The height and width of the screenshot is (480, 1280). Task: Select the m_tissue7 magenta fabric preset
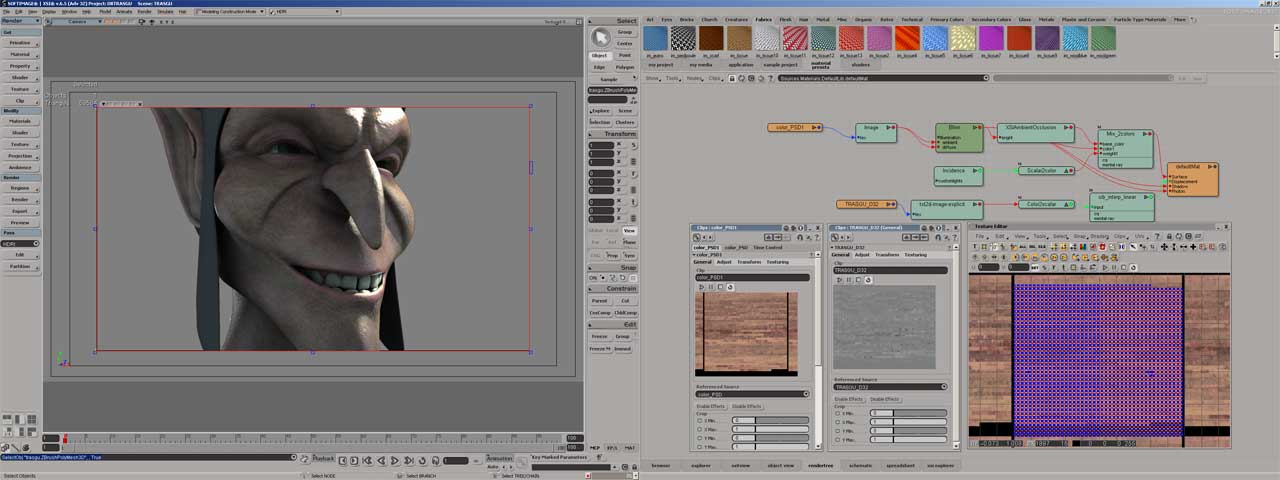tap(991, 38)
